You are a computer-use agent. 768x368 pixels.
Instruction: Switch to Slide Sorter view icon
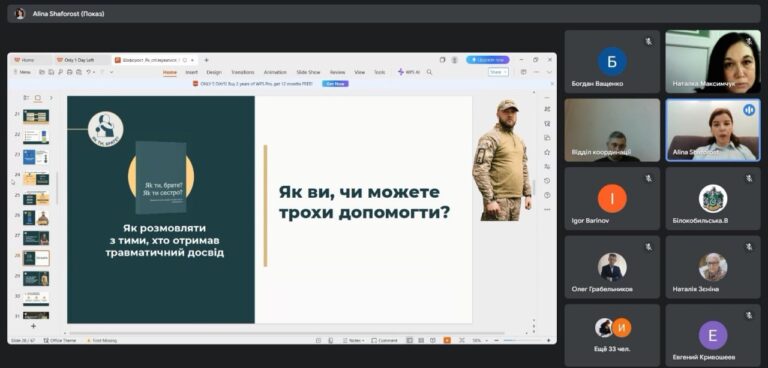(421, 340)
